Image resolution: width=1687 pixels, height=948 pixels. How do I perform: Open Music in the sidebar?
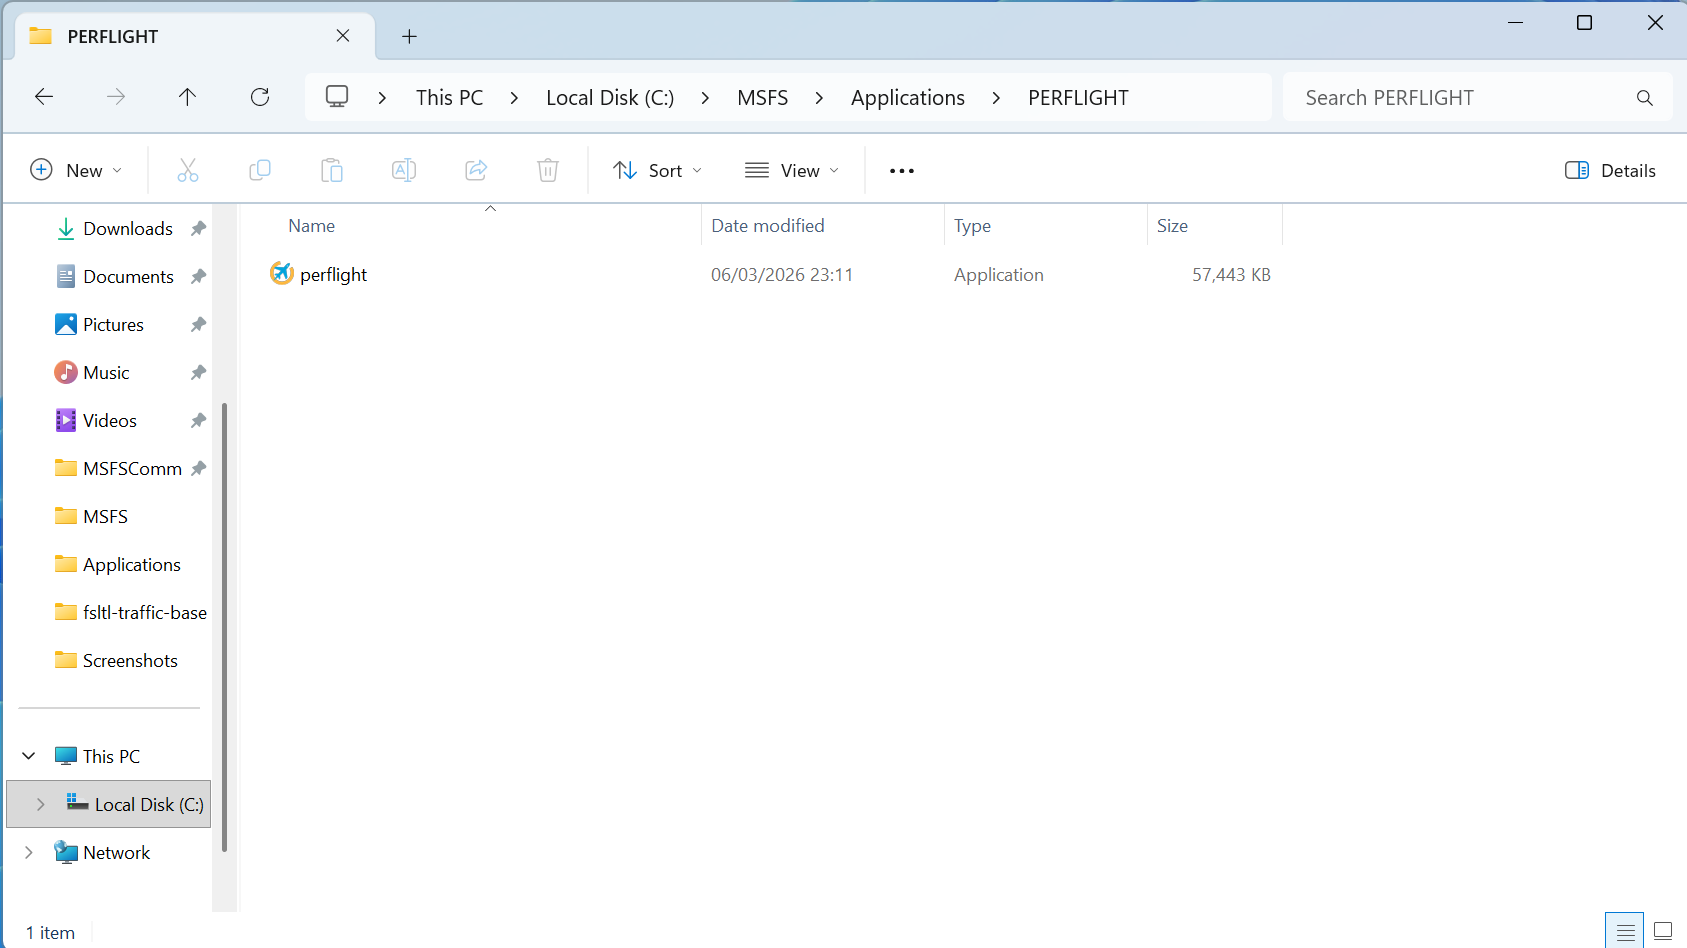106,373
